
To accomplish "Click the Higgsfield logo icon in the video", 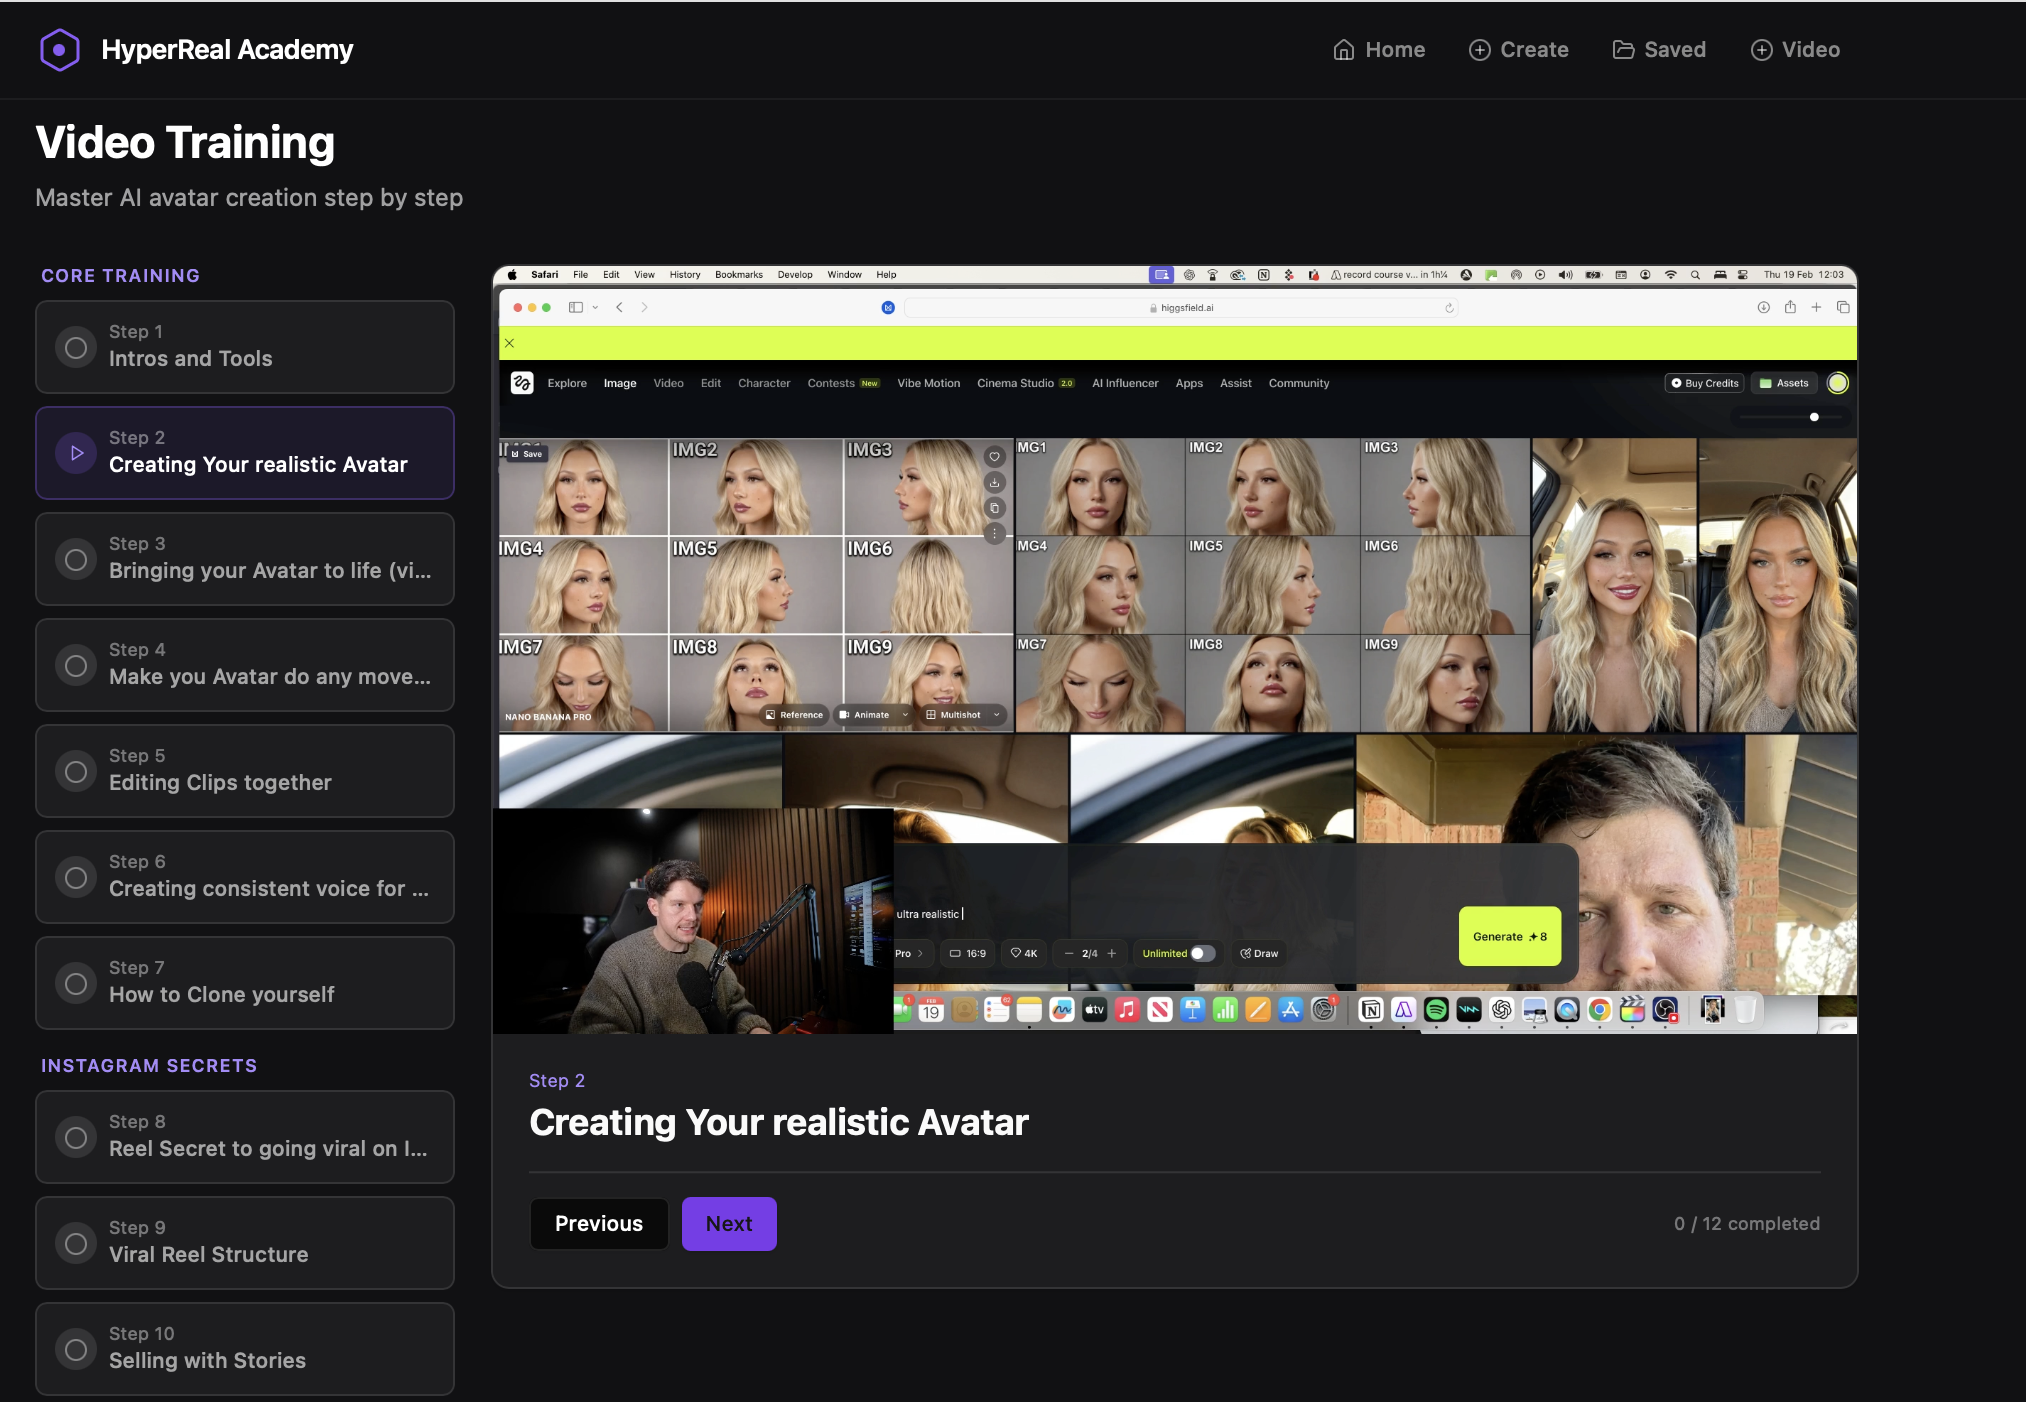I will click(x=522, y=383).
